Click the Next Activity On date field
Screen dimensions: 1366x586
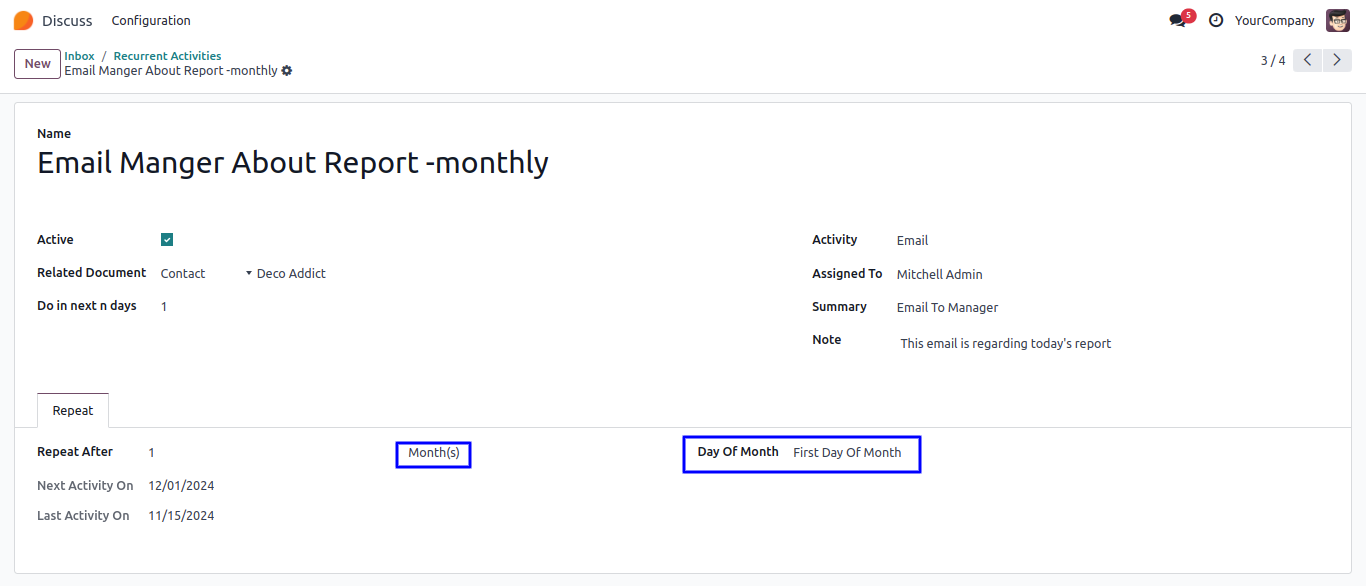tap(181, 486)
